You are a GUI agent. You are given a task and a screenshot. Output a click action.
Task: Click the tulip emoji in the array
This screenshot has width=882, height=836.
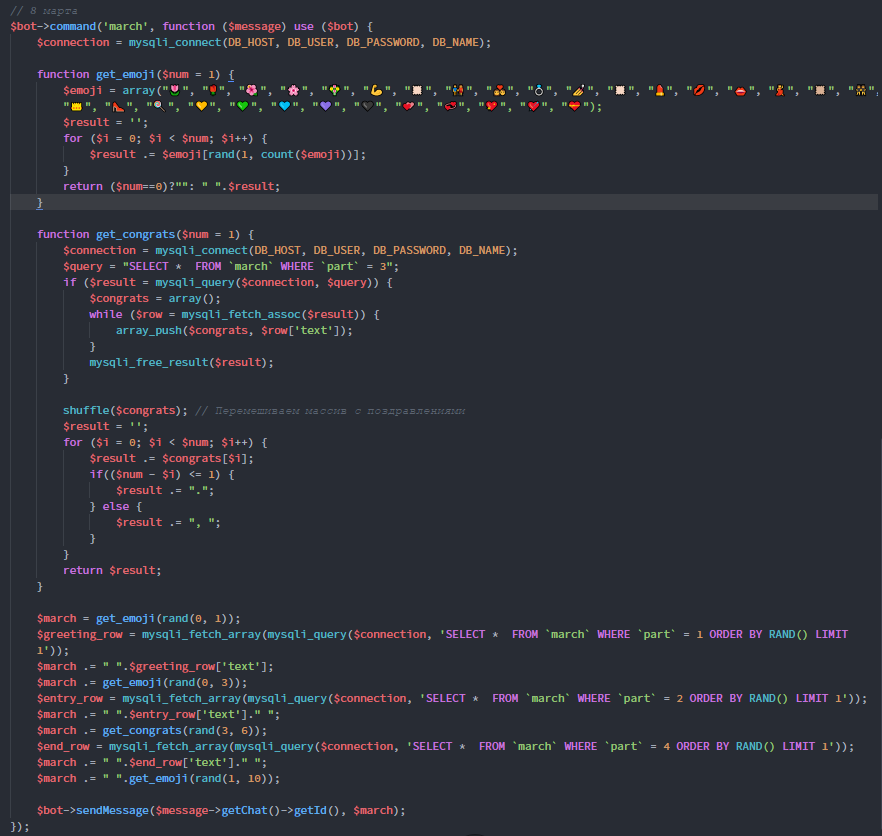point(174,91)
